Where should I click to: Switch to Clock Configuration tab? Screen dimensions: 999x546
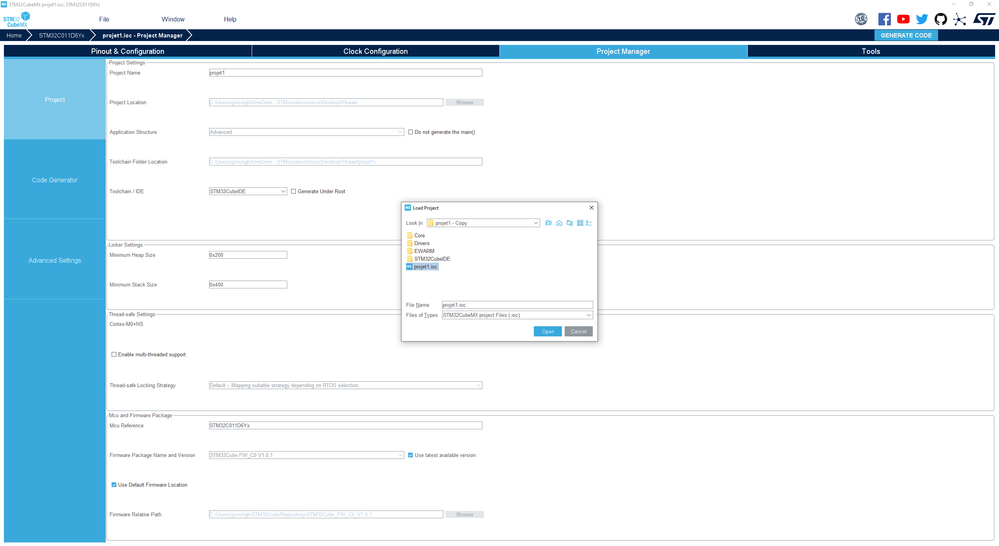coord(375,51)
